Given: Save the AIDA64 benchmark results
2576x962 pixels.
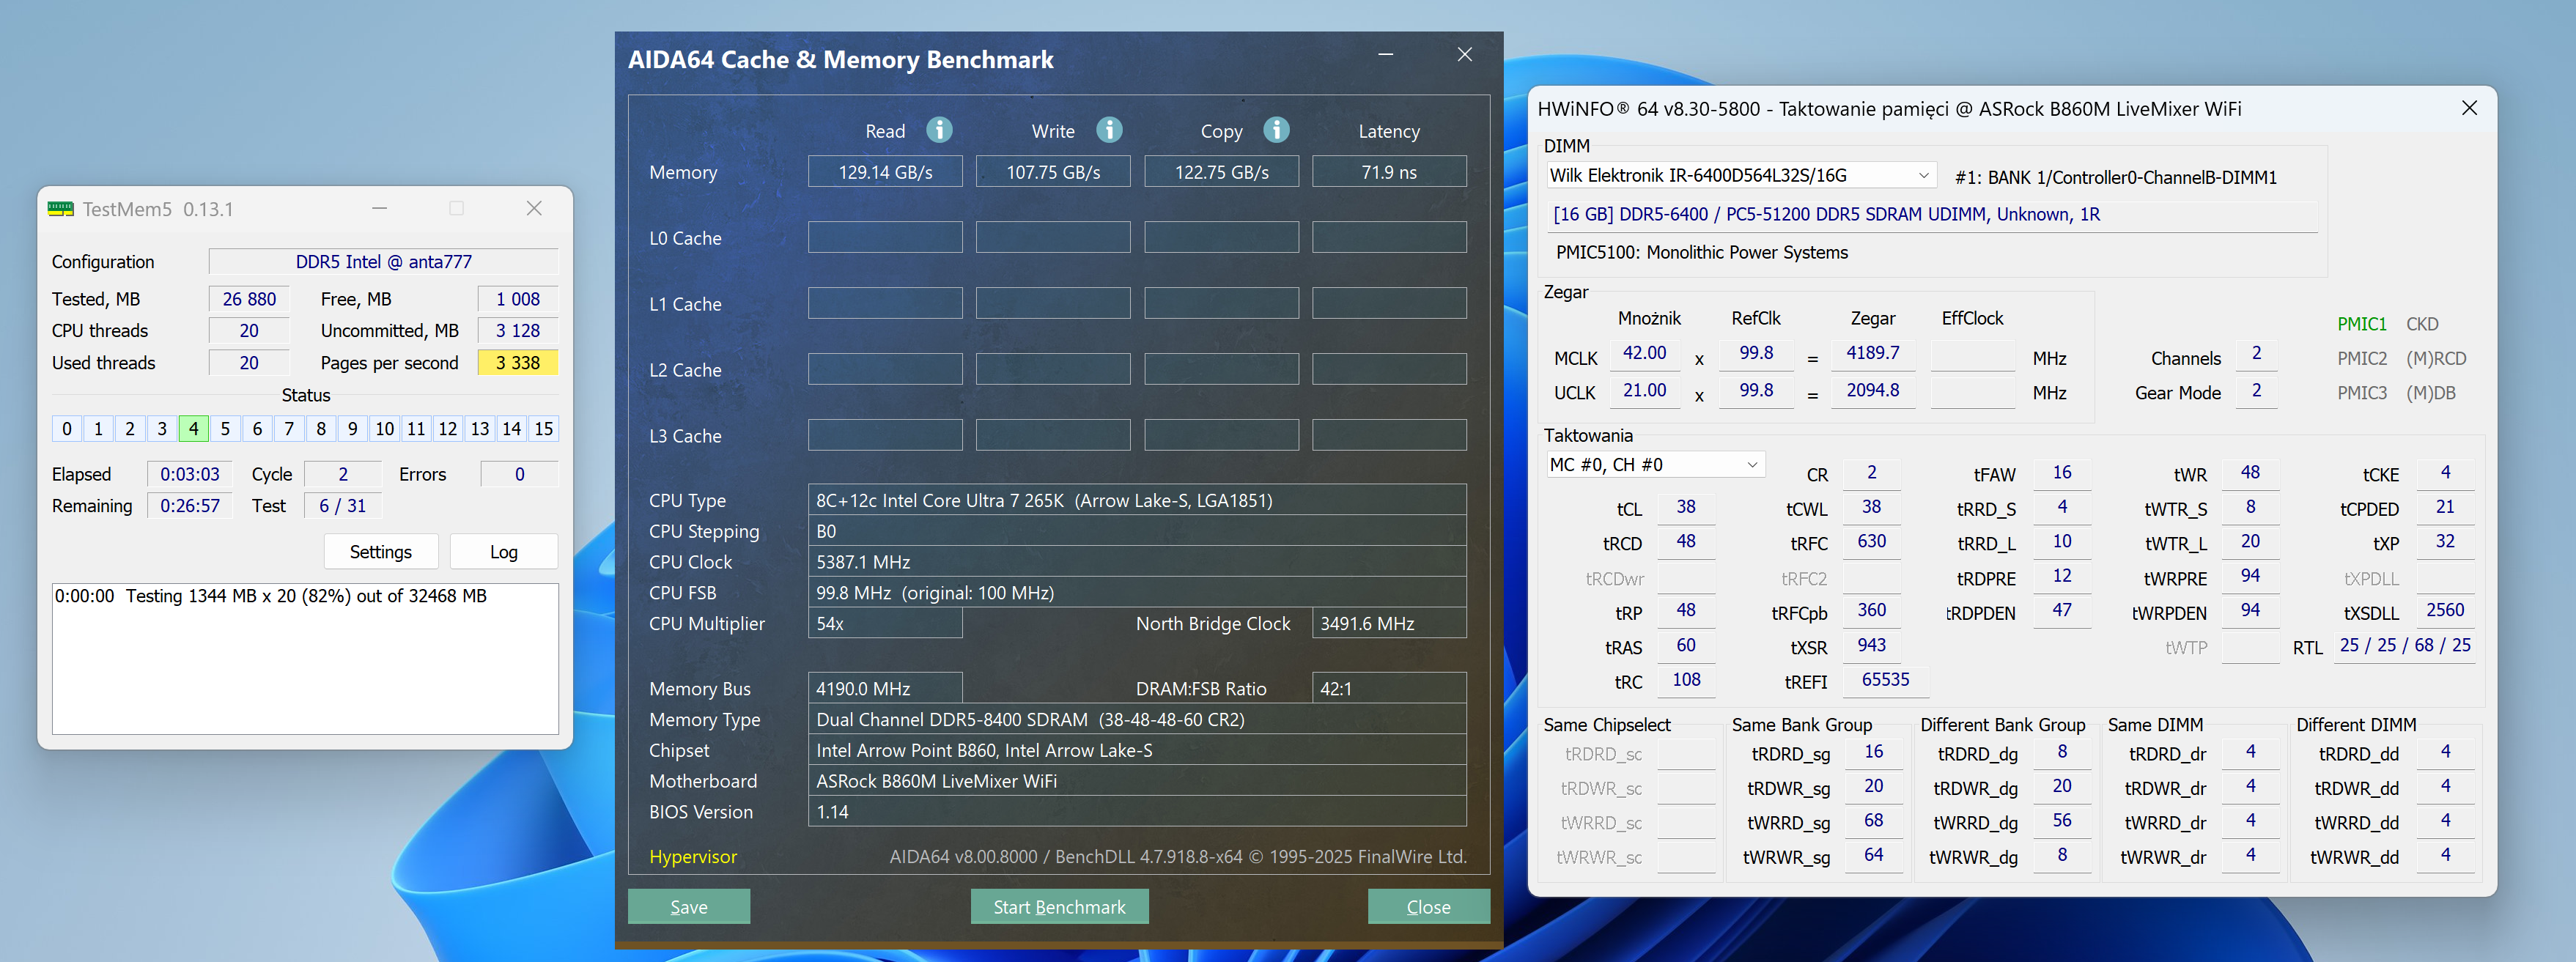Looking at the screenshot, I should coord(688,906).
